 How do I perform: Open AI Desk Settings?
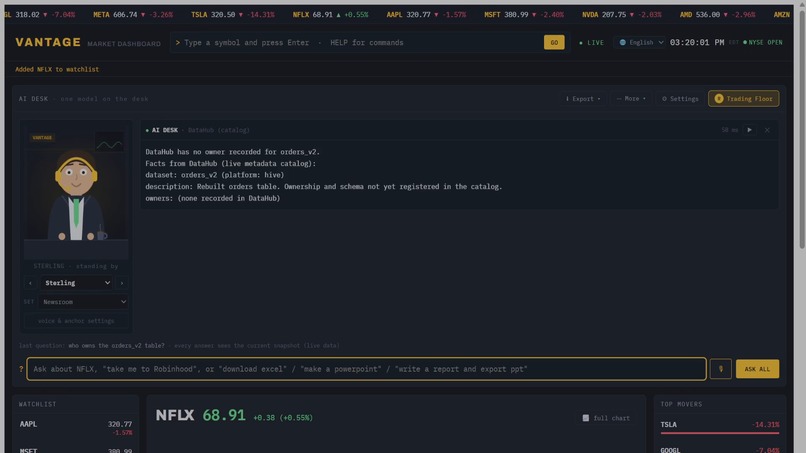[x=680, y=99]
